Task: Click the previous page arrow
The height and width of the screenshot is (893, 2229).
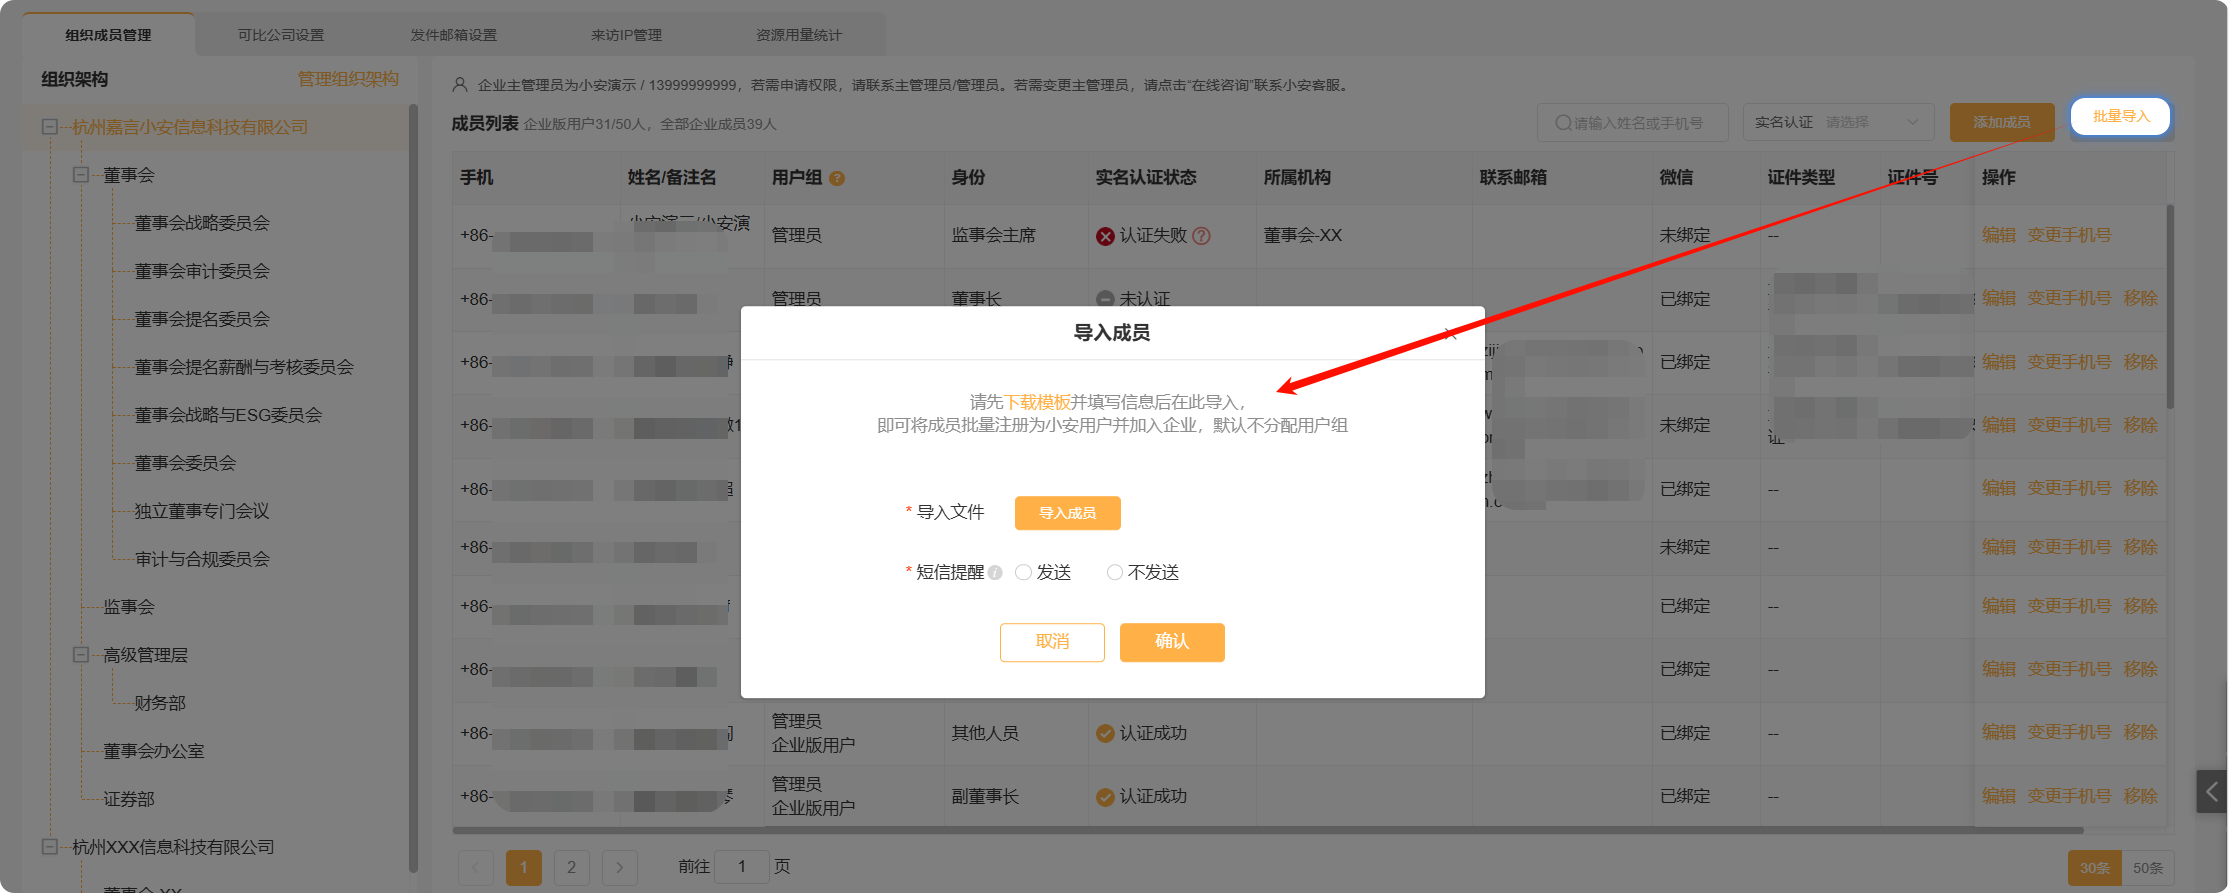Action: (x=476, y=867)
